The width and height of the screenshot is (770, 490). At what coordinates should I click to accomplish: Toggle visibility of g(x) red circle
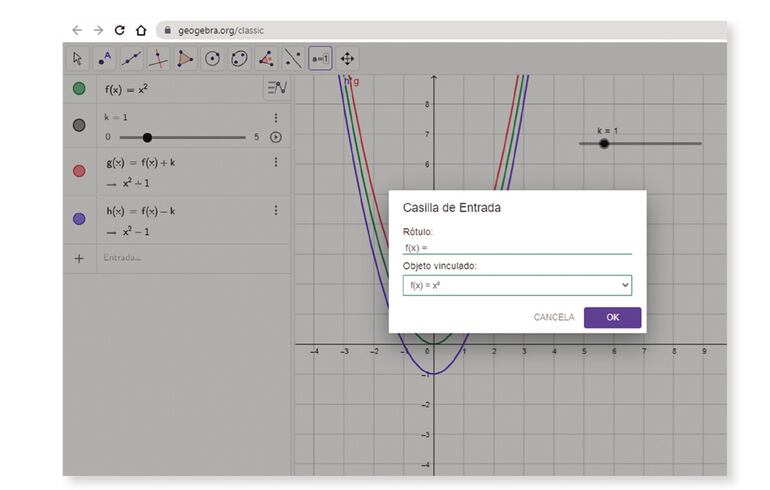click(79, 171)
